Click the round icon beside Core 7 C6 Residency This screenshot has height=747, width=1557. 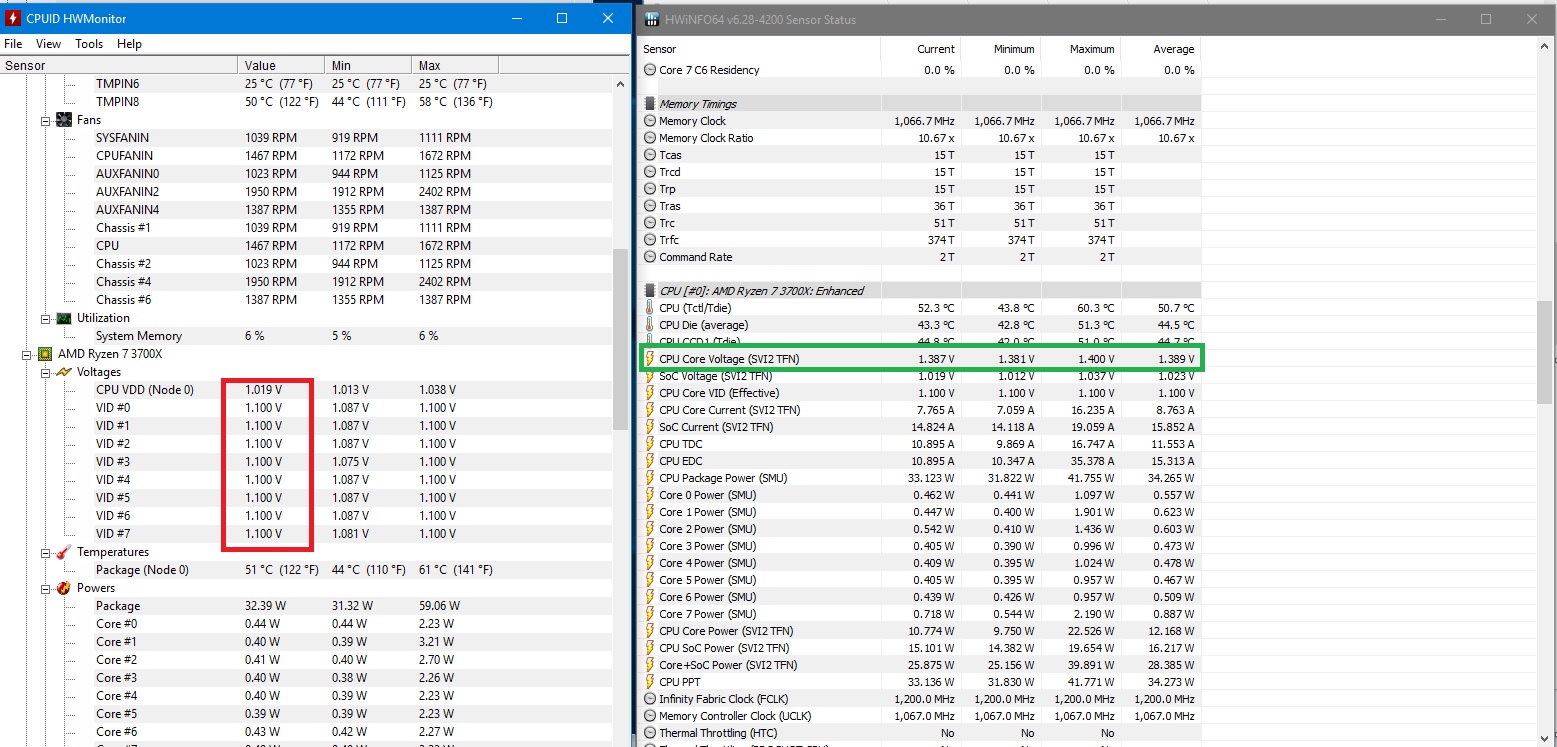(x=650, y=70)
